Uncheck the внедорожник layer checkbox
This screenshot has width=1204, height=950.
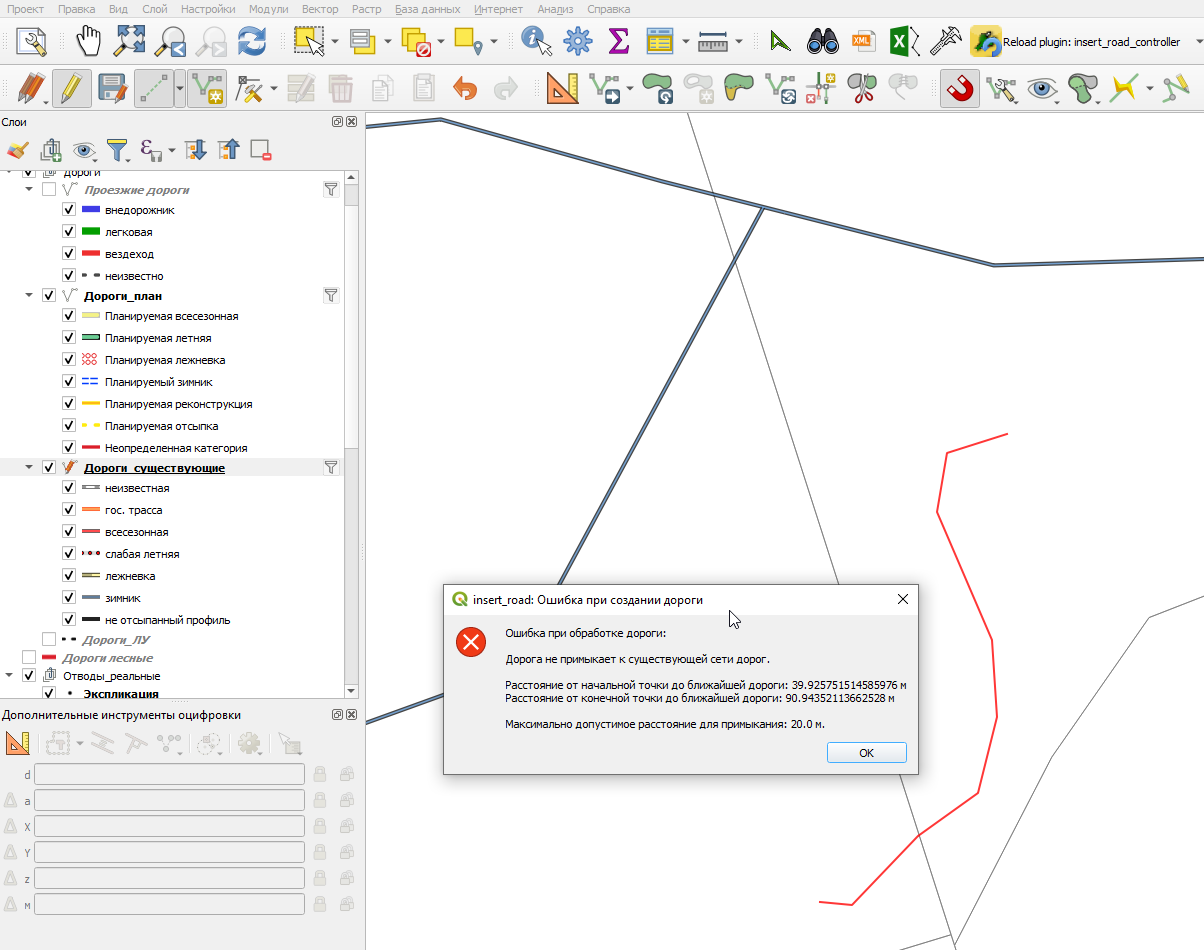69,210
